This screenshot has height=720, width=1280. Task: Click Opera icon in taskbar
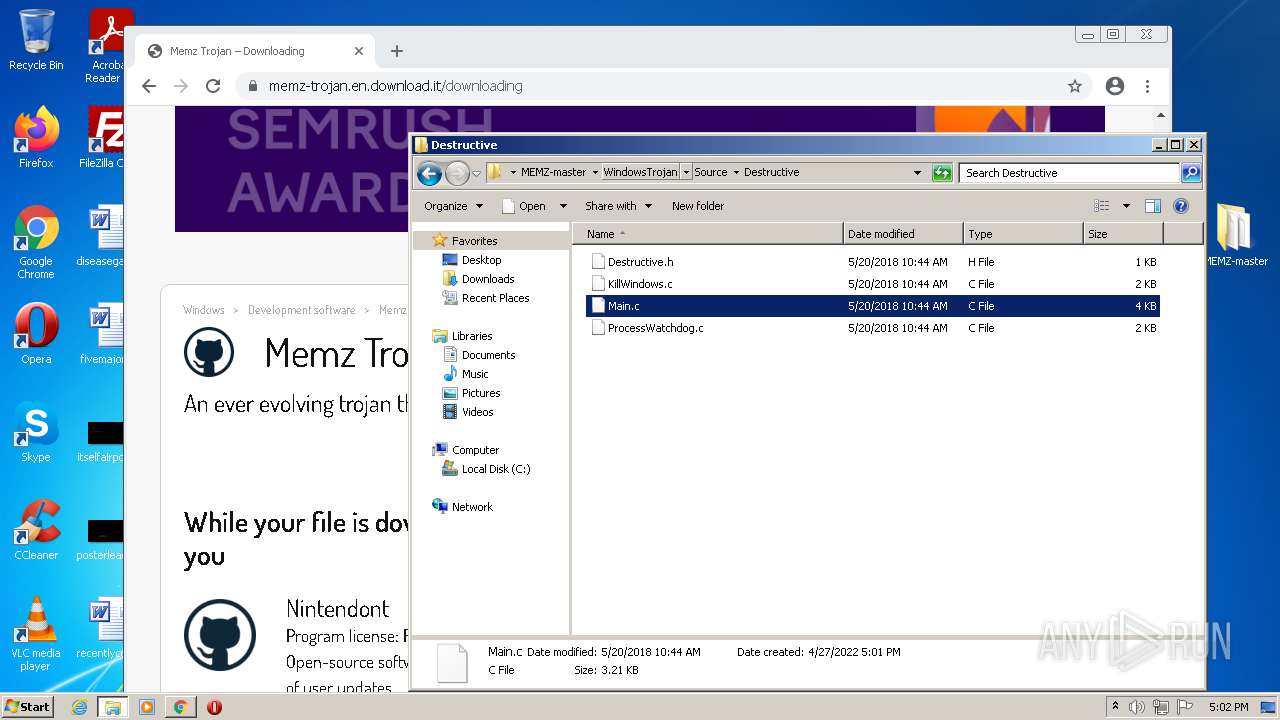[x=214, y=707]
